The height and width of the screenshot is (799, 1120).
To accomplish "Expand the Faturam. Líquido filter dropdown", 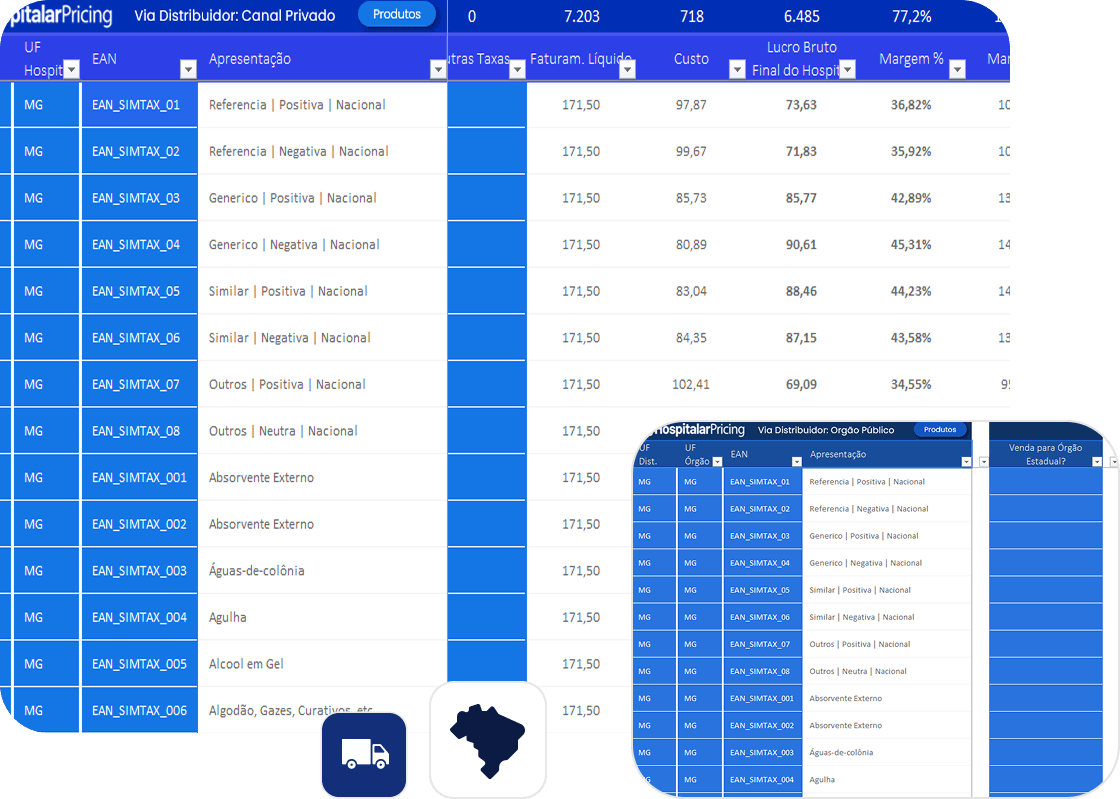I will click(x=627, y=70).
